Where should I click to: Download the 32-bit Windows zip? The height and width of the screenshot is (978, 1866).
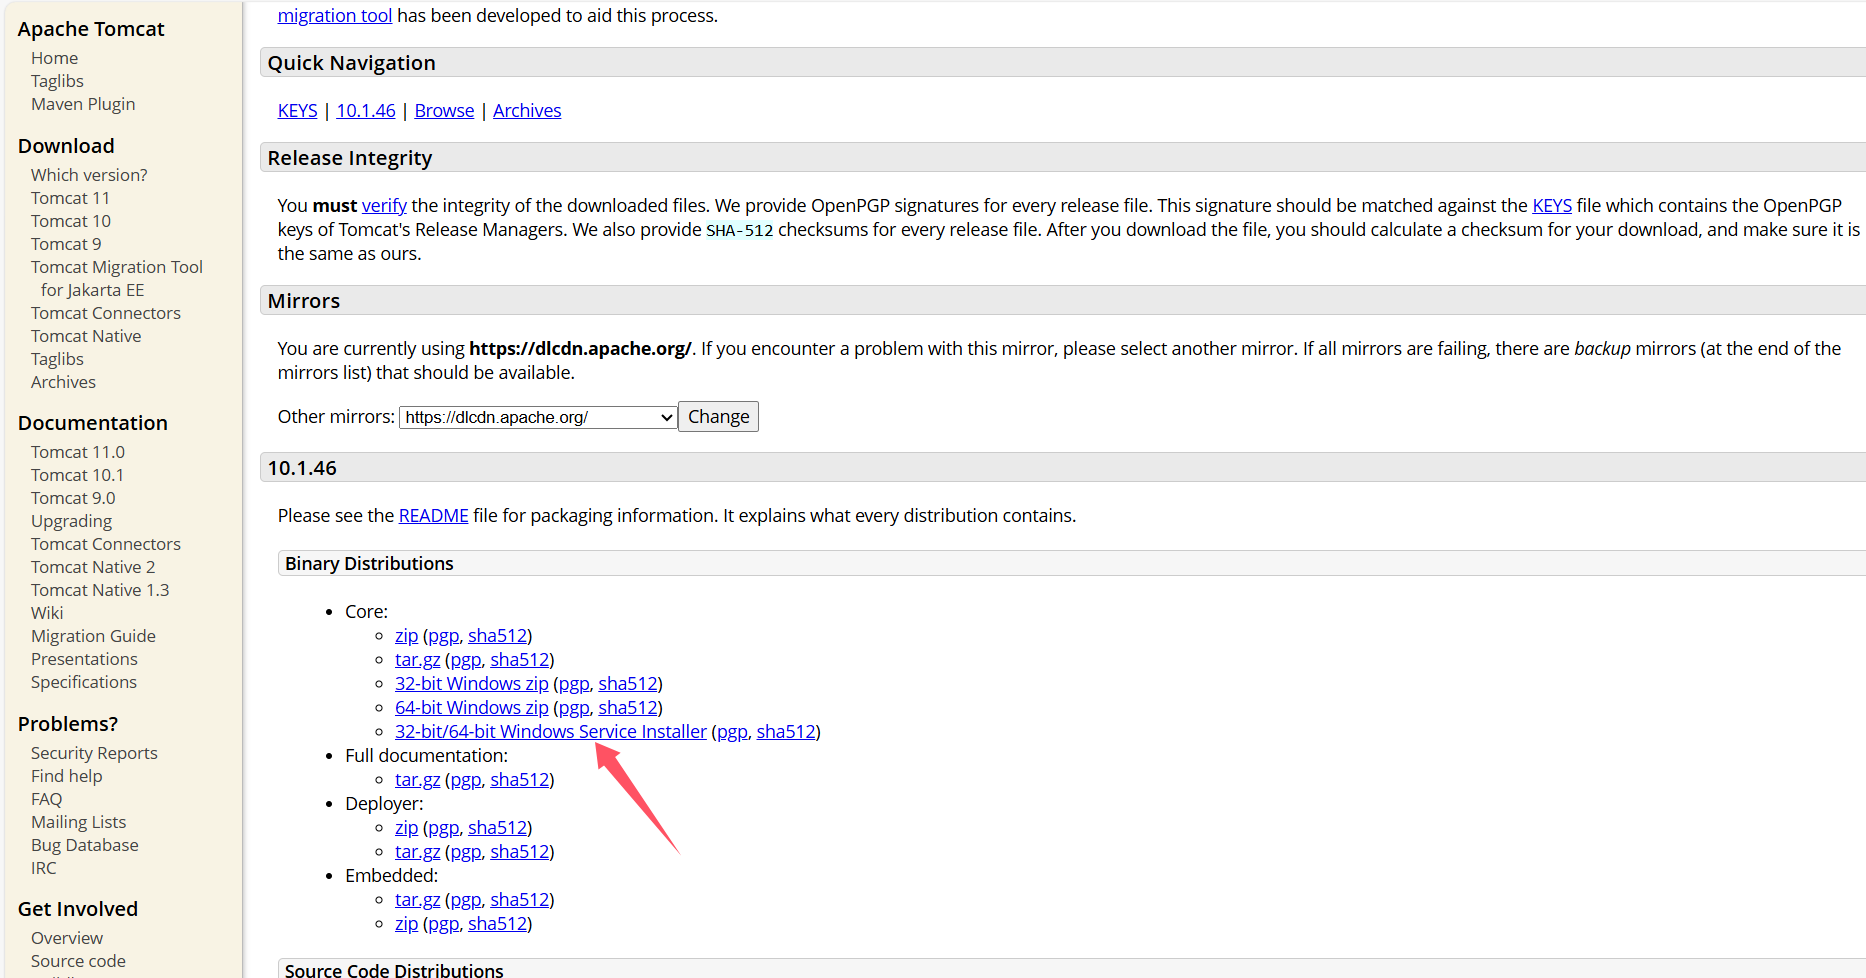click(471, 684)
